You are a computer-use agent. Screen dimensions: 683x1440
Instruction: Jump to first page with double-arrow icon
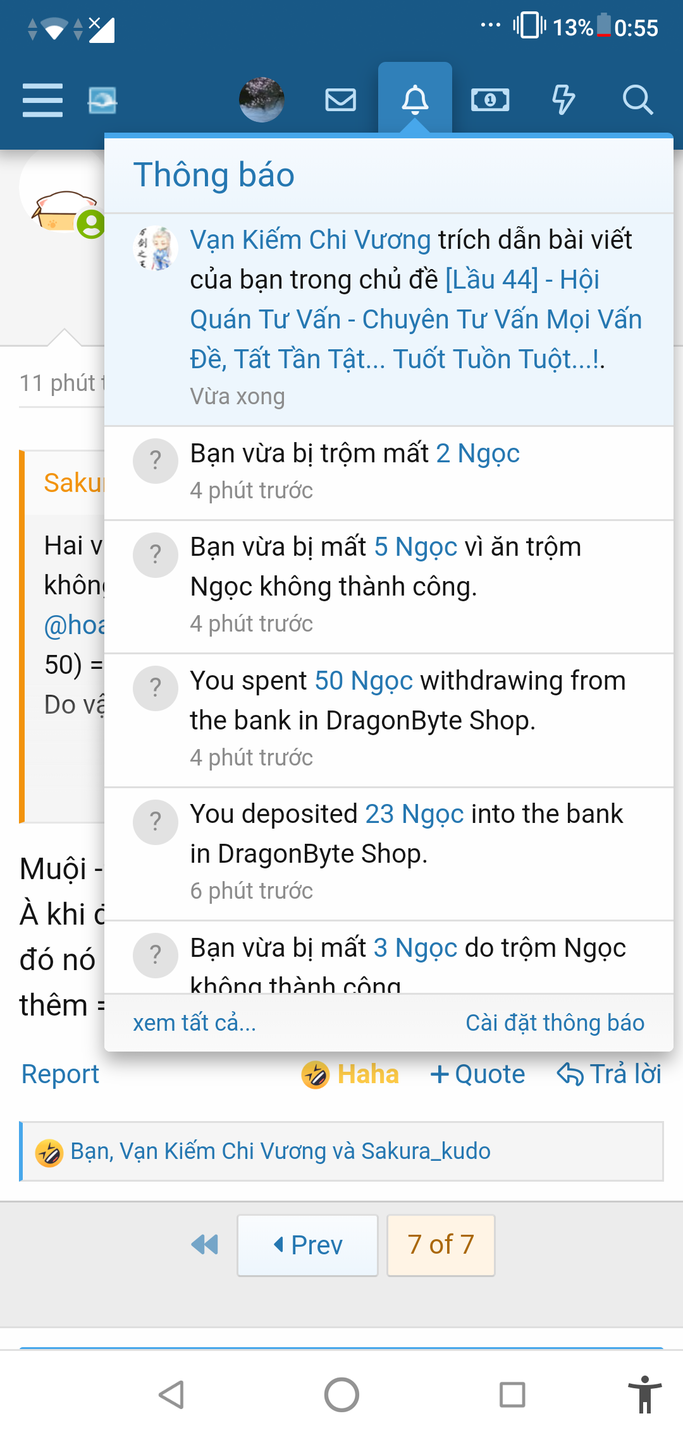coord(204,1245)
